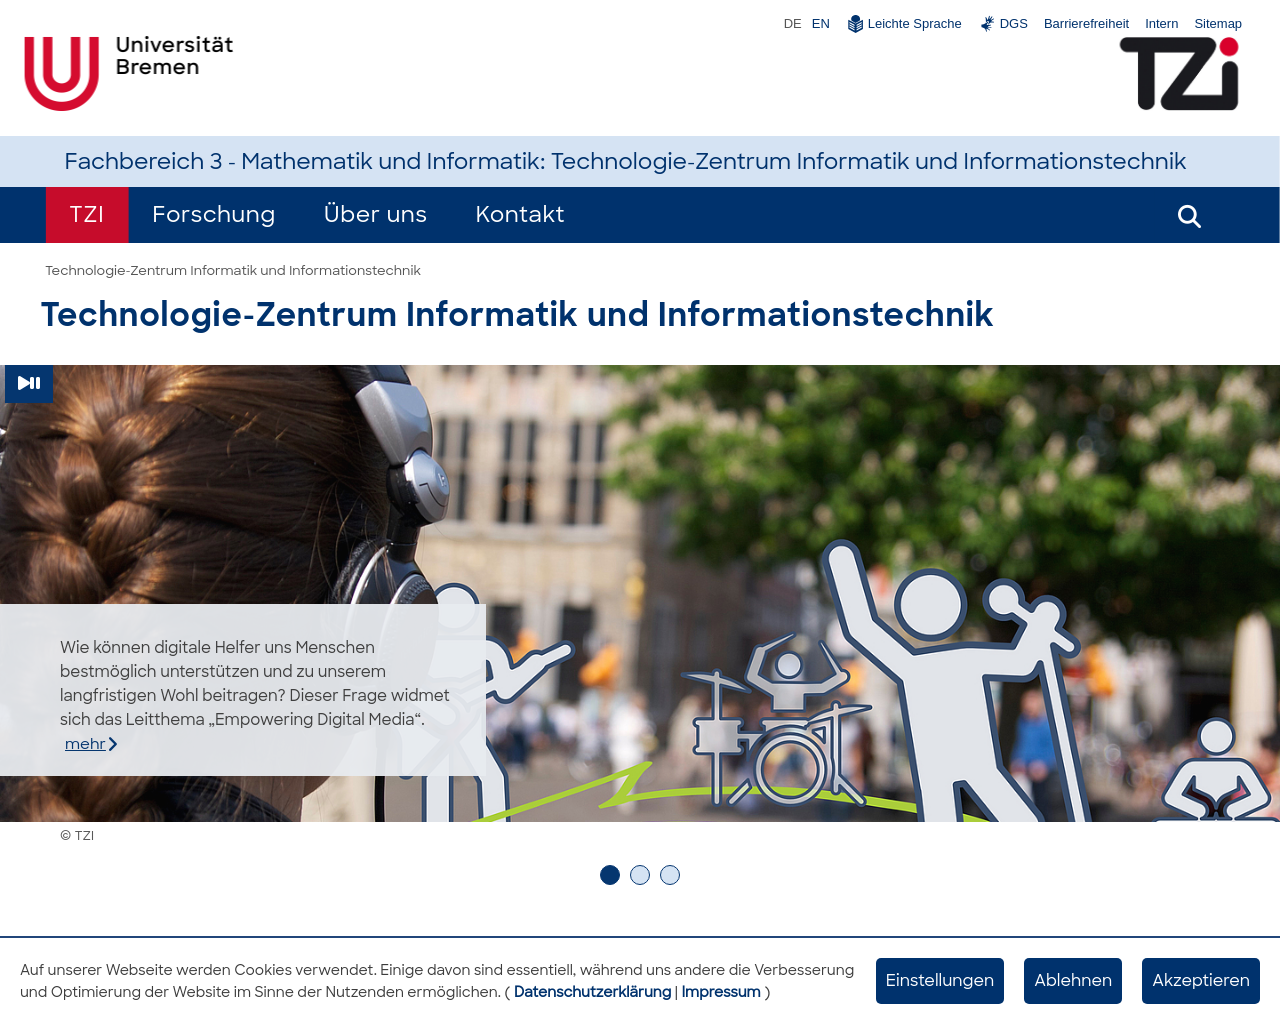Select the TZI menu item
This screenshot has height=1024, width=1280.
(x=87, y=215)
